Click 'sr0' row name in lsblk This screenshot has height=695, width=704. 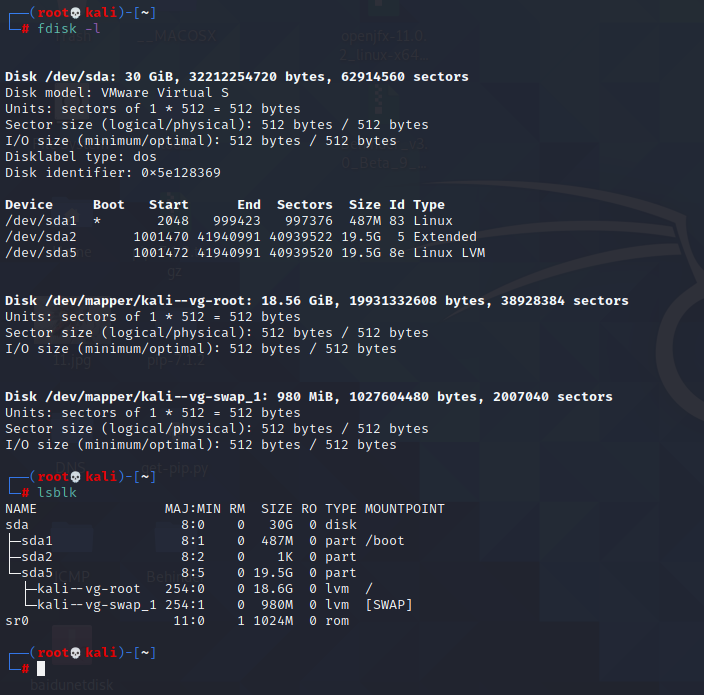click(x=17, y=621)
